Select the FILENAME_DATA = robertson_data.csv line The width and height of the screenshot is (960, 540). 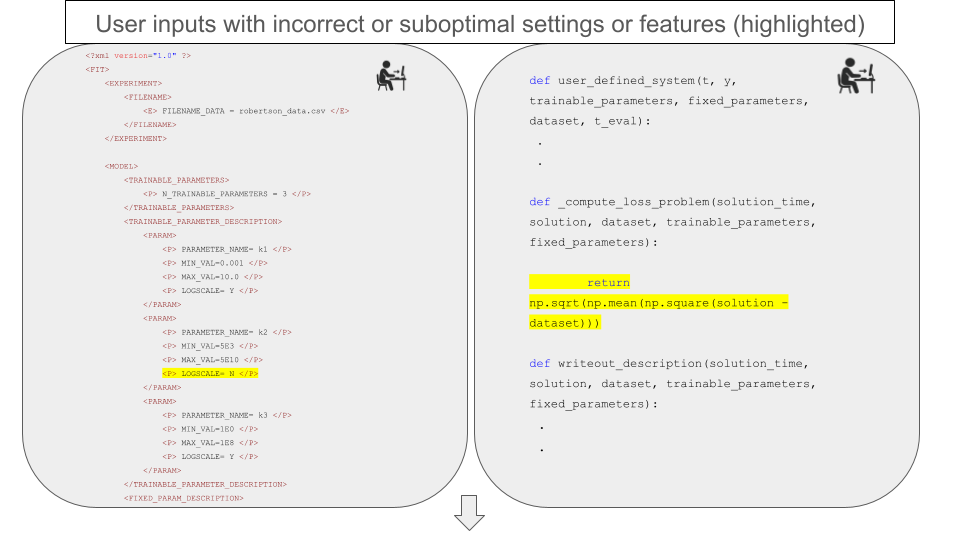click(x=245, y=110)
